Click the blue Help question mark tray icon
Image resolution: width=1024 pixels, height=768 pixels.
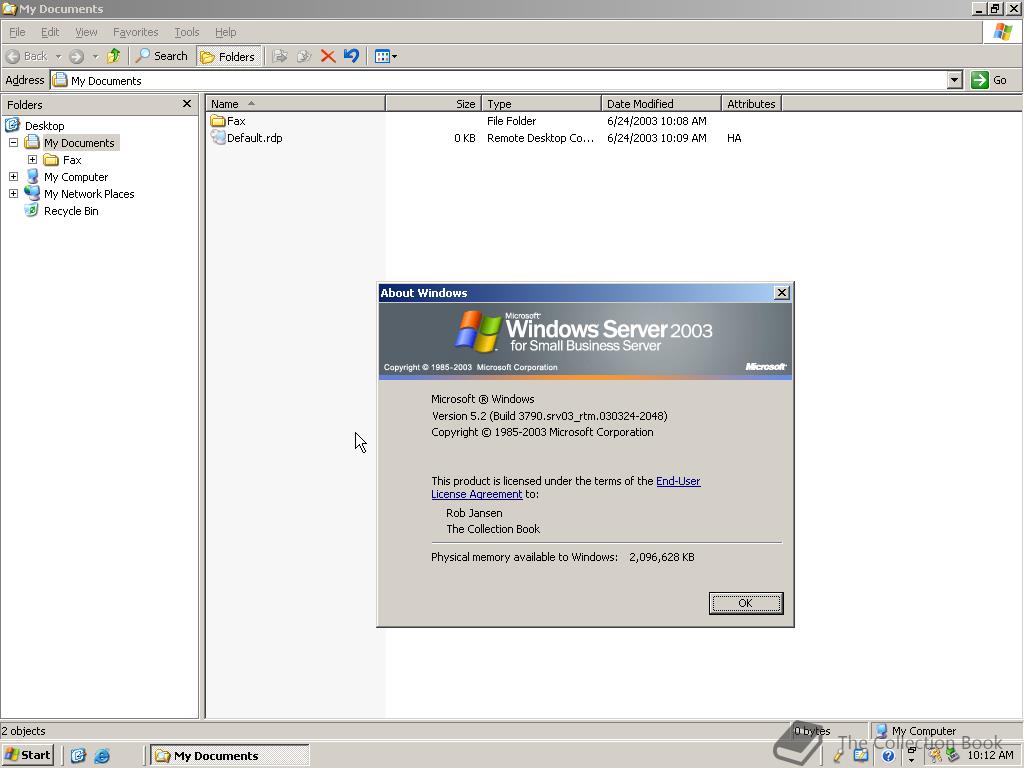[888, 756]
